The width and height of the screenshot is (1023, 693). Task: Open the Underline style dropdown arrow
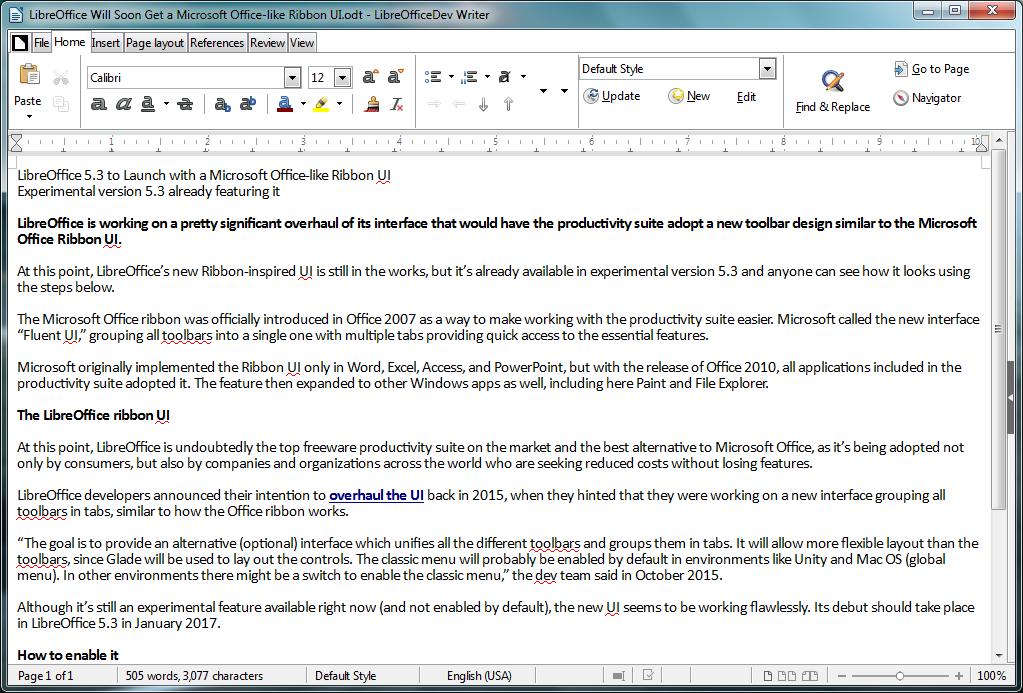[166, 104]
